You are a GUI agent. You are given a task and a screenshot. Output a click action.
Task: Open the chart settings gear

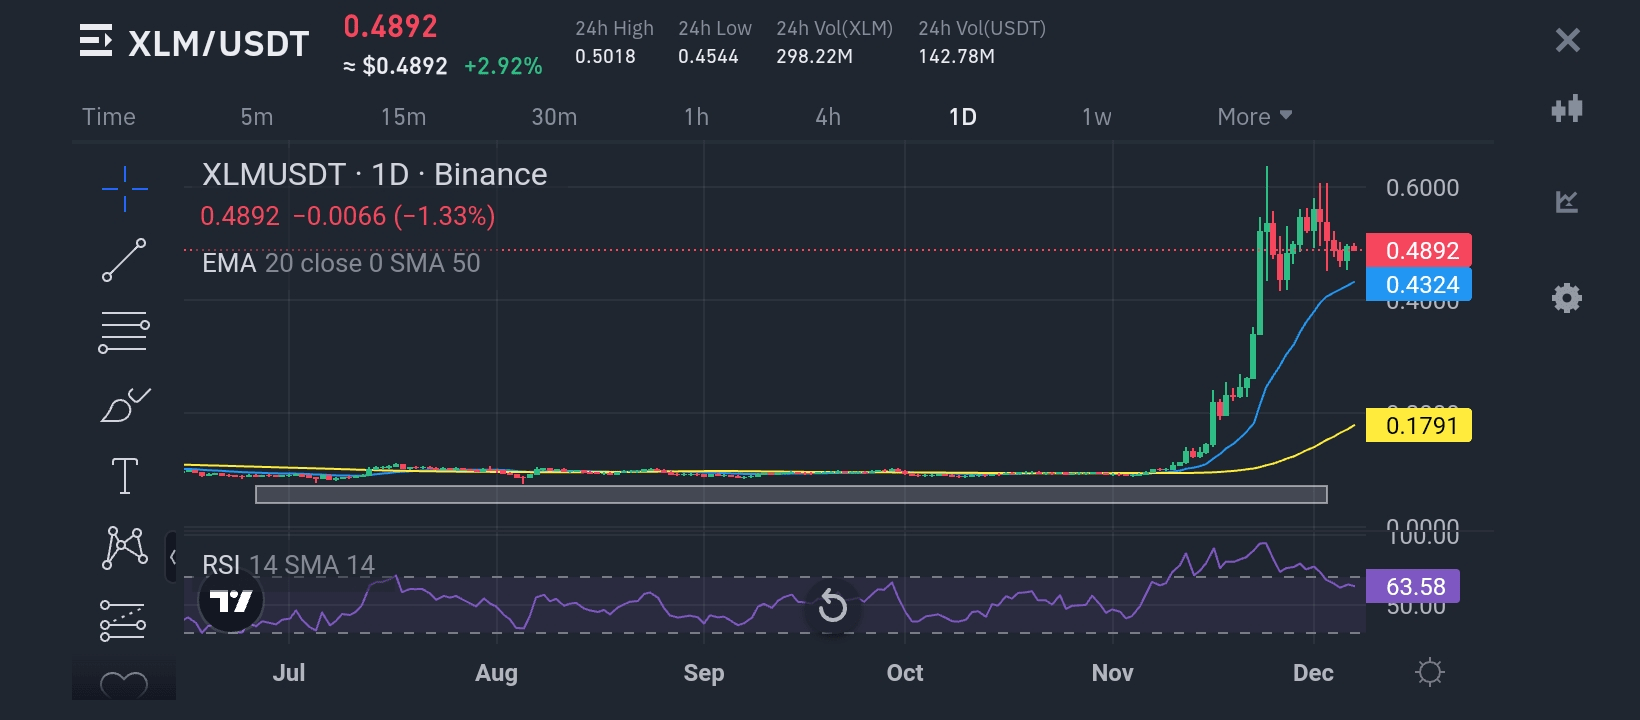tap(1566, 298)
